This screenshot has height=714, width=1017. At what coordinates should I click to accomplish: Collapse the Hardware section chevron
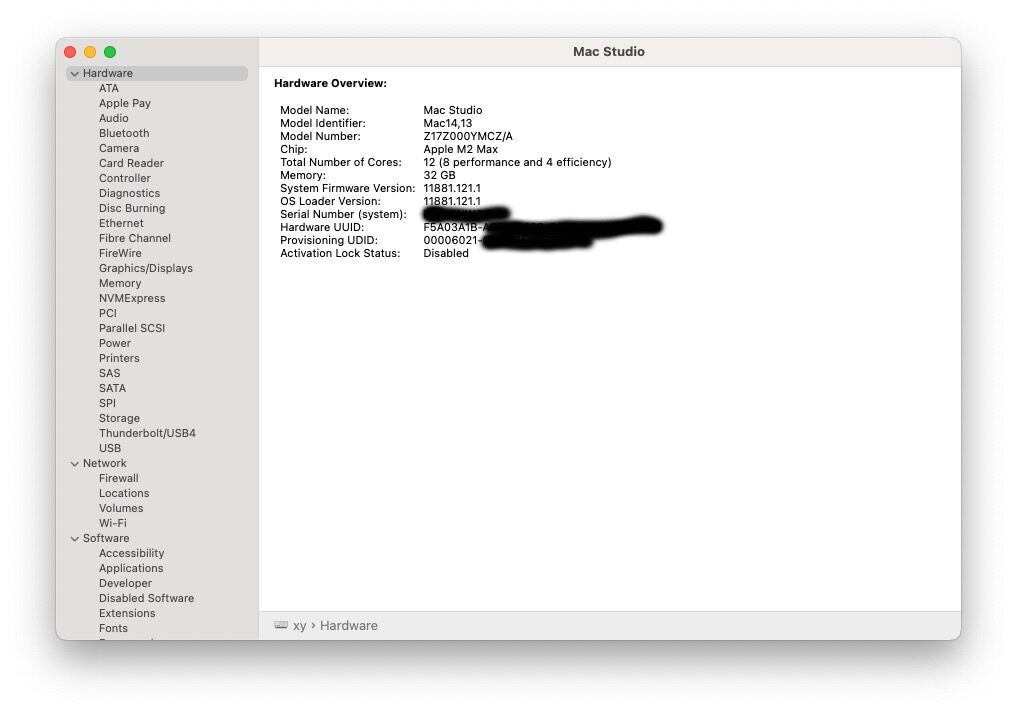click(75, 74)
